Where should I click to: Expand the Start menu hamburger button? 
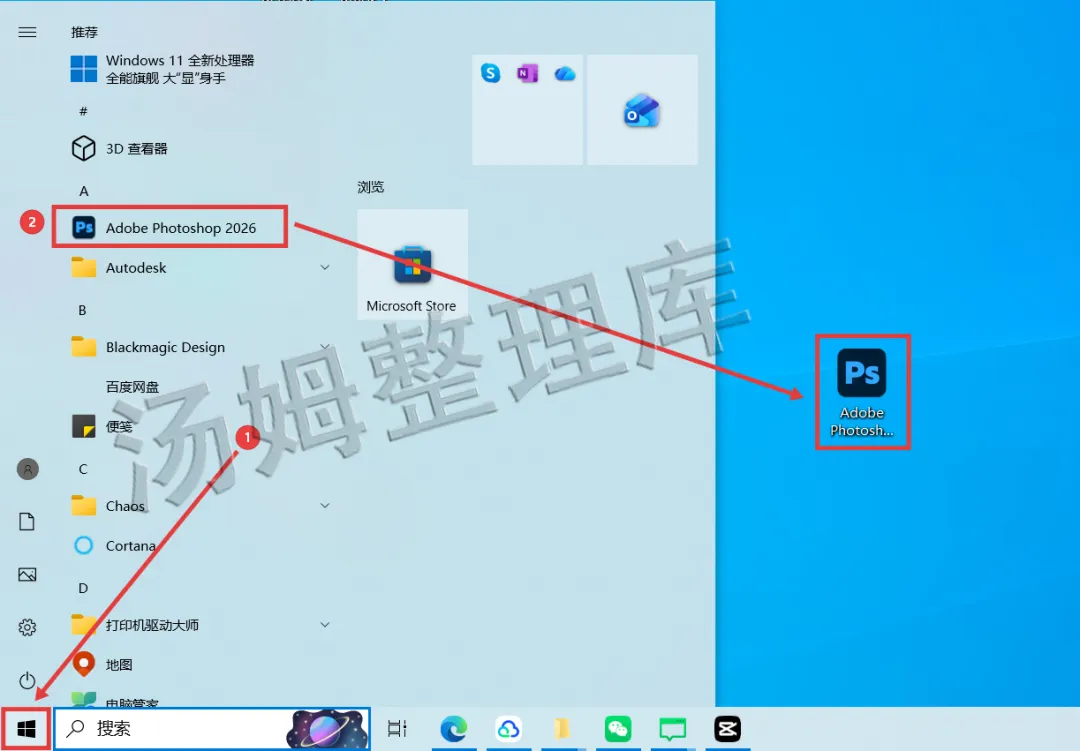(x=28, y=32)
